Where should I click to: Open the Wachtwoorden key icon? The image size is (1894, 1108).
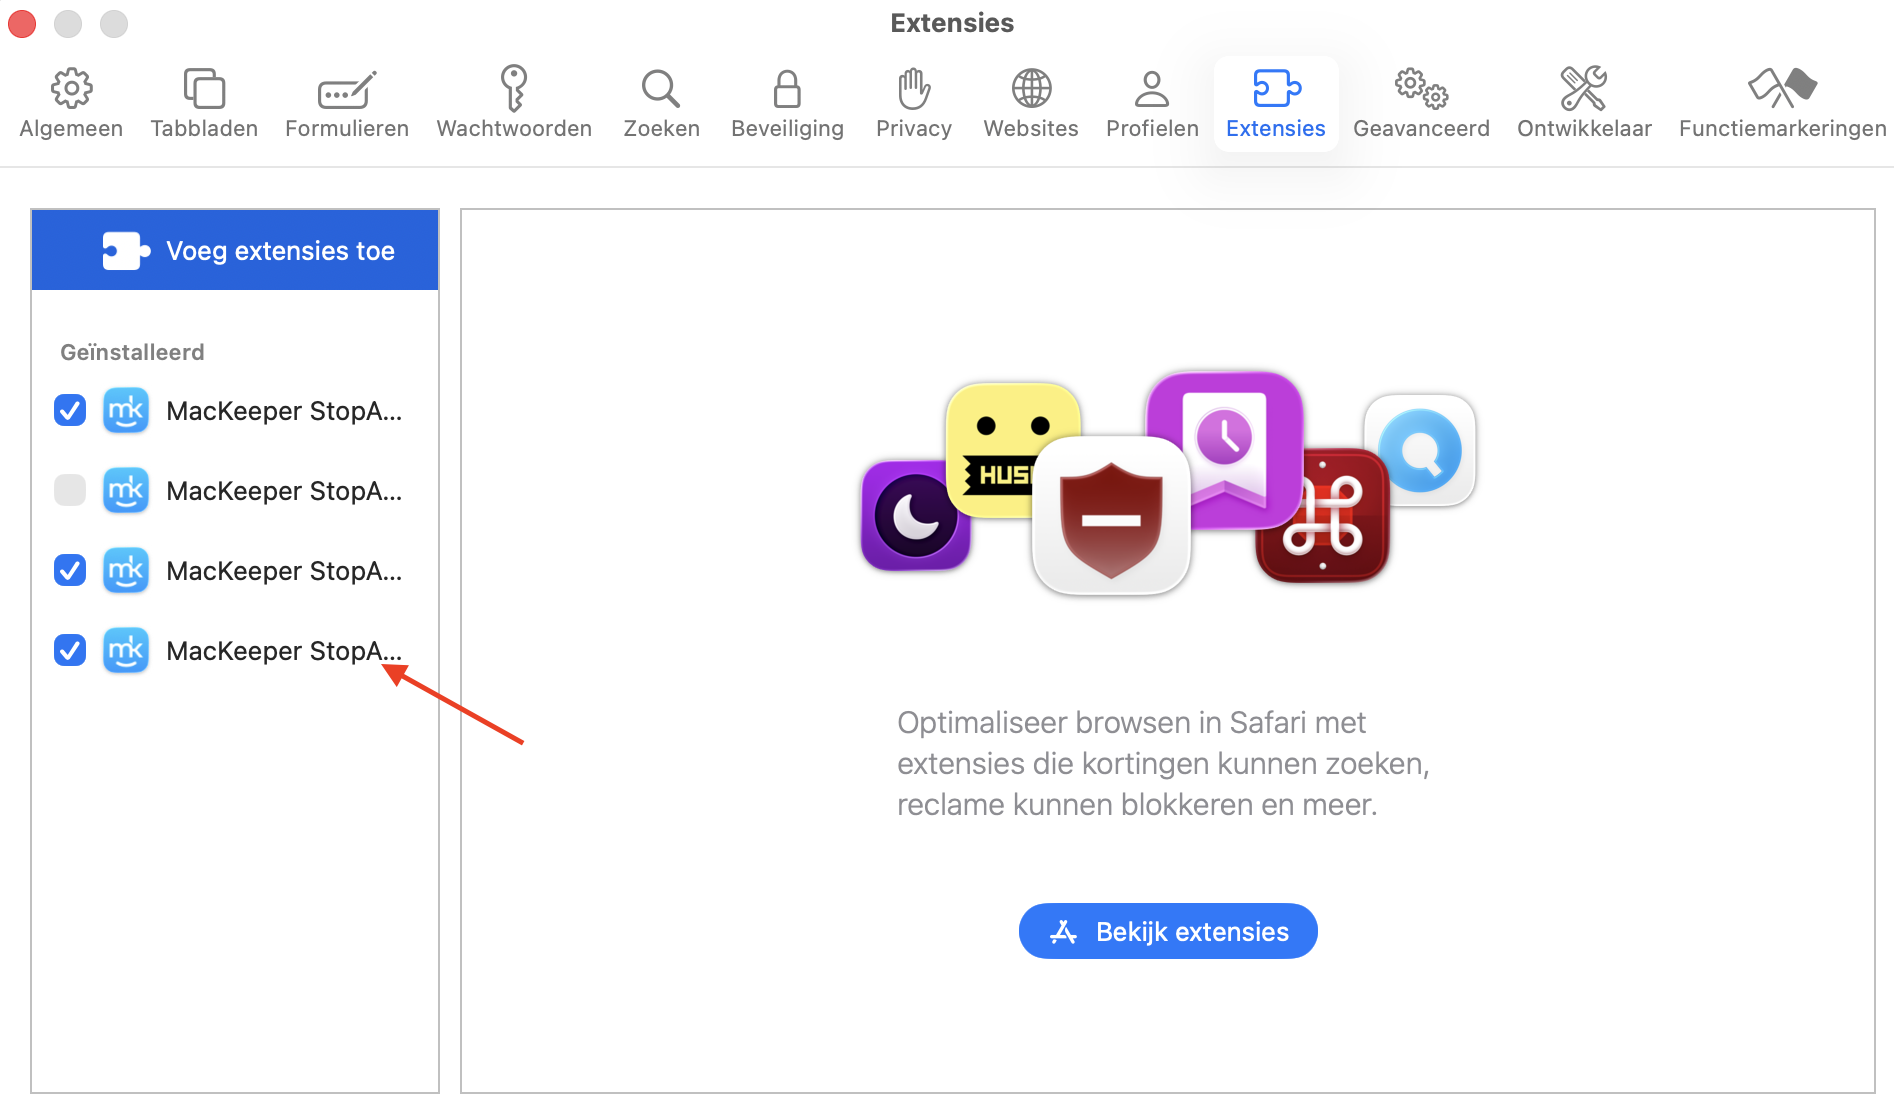(x=514, y=88)
